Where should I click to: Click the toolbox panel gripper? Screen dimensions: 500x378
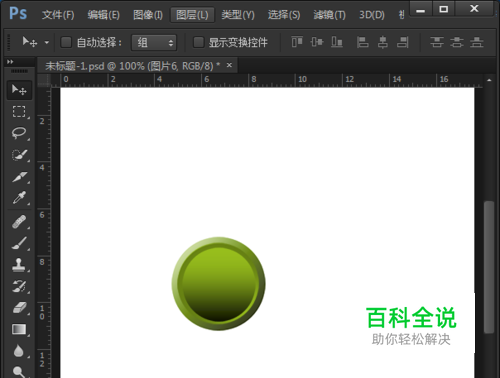point(19,71)
